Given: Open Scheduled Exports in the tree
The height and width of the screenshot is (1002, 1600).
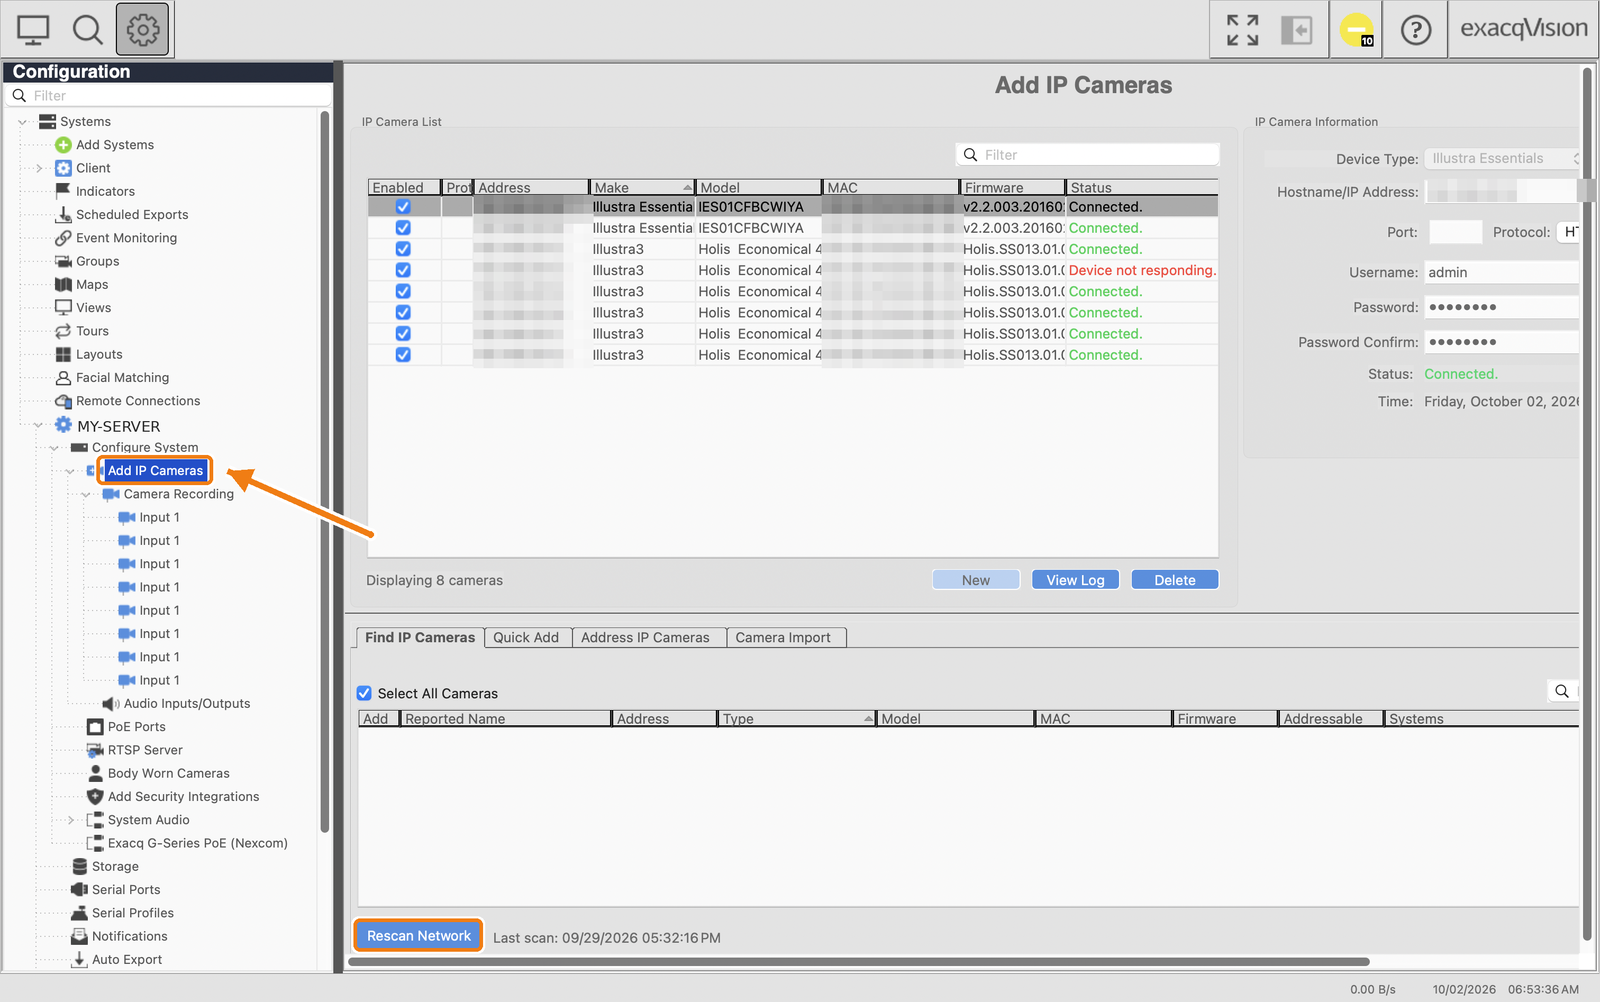Looking at the screenshot, I should [132, 214].
